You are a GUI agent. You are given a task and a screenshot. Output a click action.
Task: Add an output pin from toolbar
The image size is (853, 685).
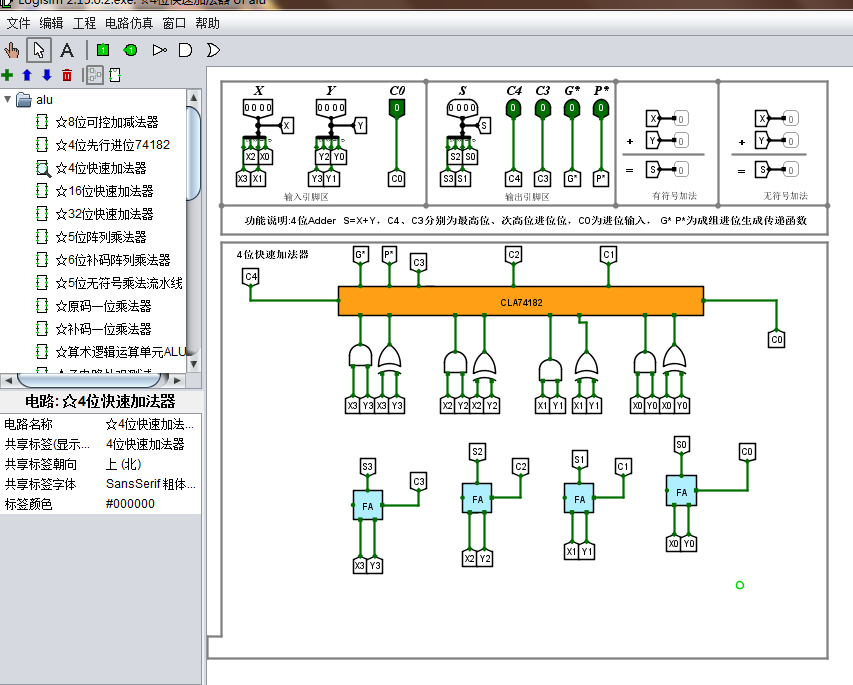[131, 51]
